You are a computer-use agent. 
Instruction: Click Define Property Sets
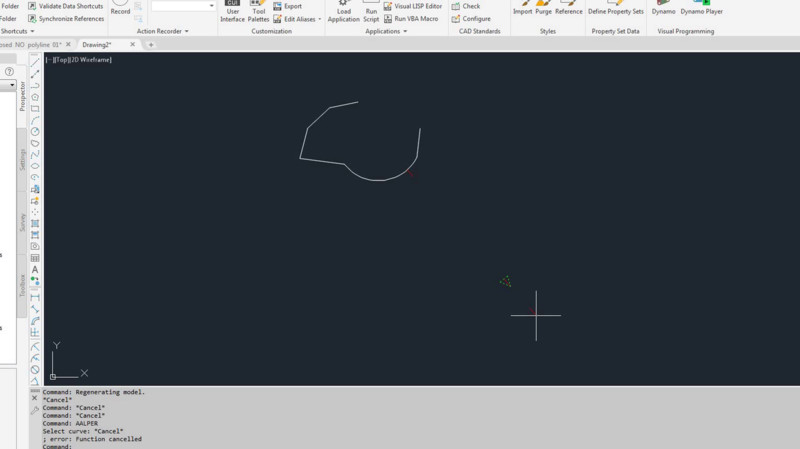615,8
